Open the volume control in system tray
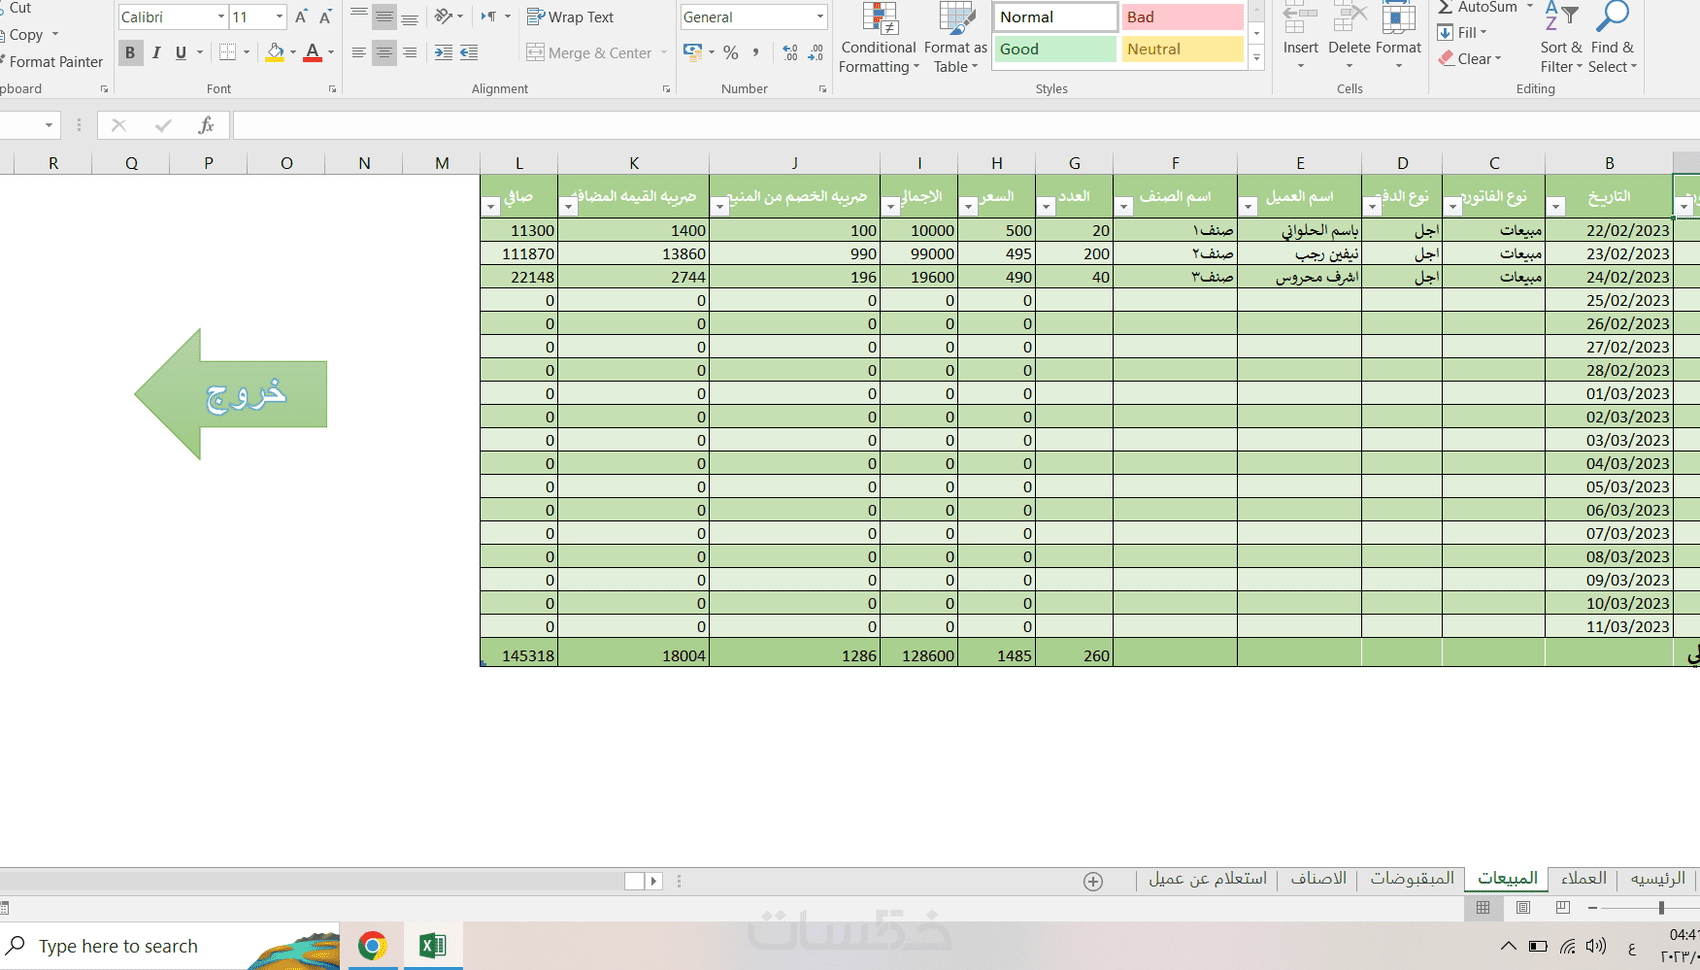 coord(1596,946)
